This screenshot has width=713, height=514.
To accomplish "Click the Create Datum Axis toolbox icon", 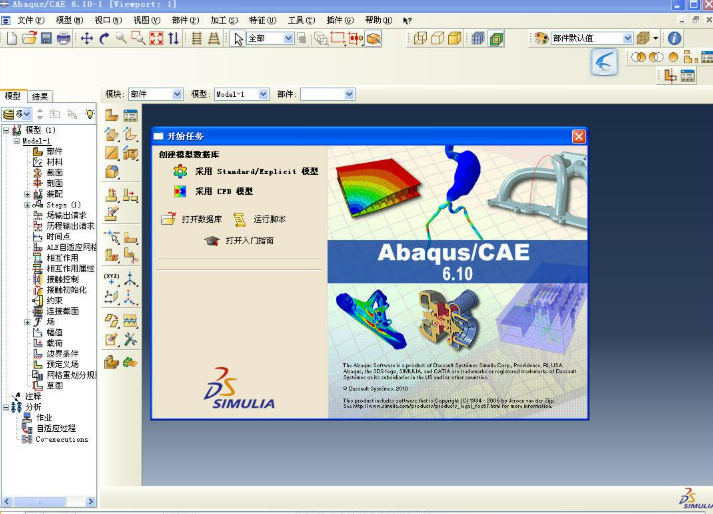I will click(130, 277).
